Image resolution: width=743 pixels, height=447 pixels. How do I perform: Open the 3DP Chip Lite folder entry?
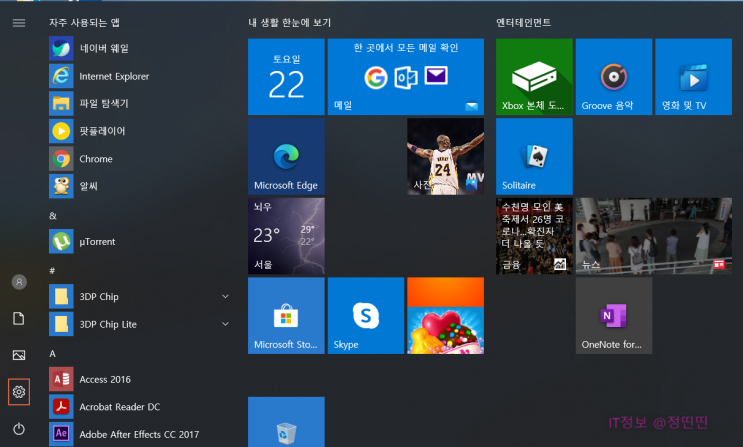click(x=140, y=324)
